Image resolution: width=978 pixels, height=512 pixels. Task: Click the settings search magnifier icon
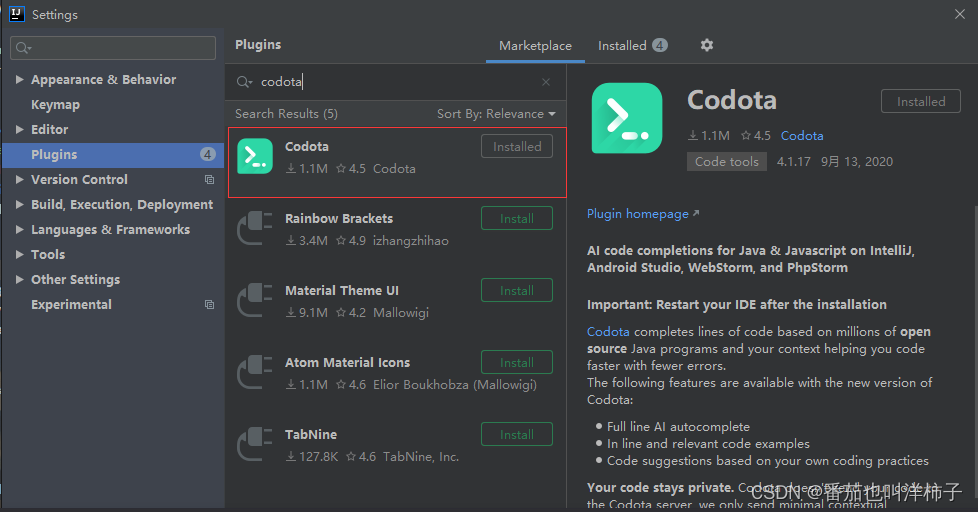tap(23, 48)
